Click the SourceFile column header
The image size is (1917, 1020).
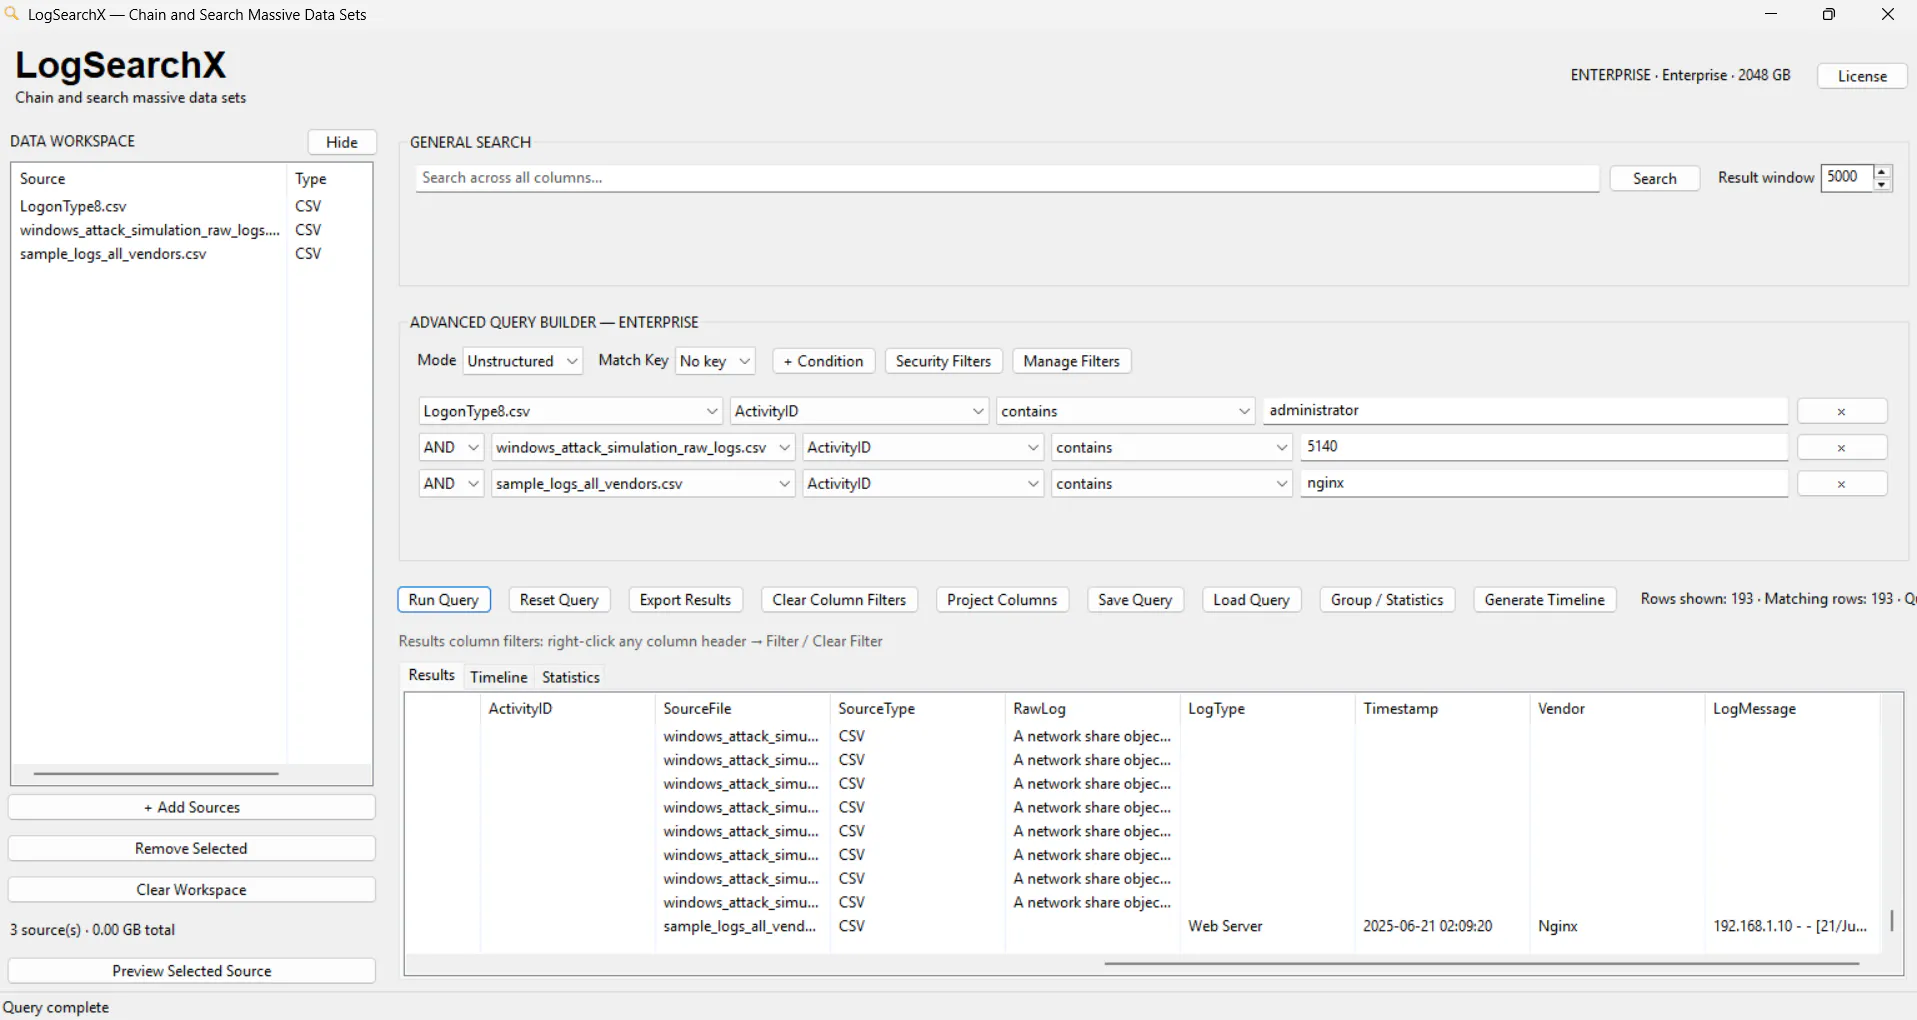coord(742,708)
